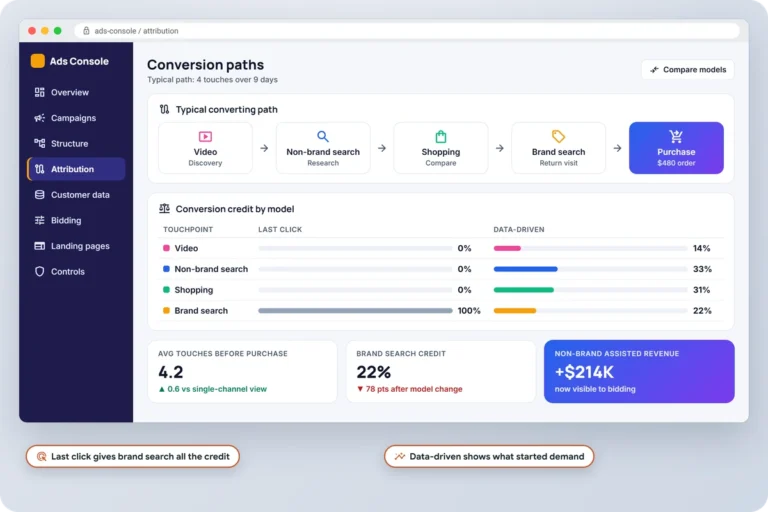Screen dimensions: 768x512
Task: Click the 14% value for Video
Action: 701,248
